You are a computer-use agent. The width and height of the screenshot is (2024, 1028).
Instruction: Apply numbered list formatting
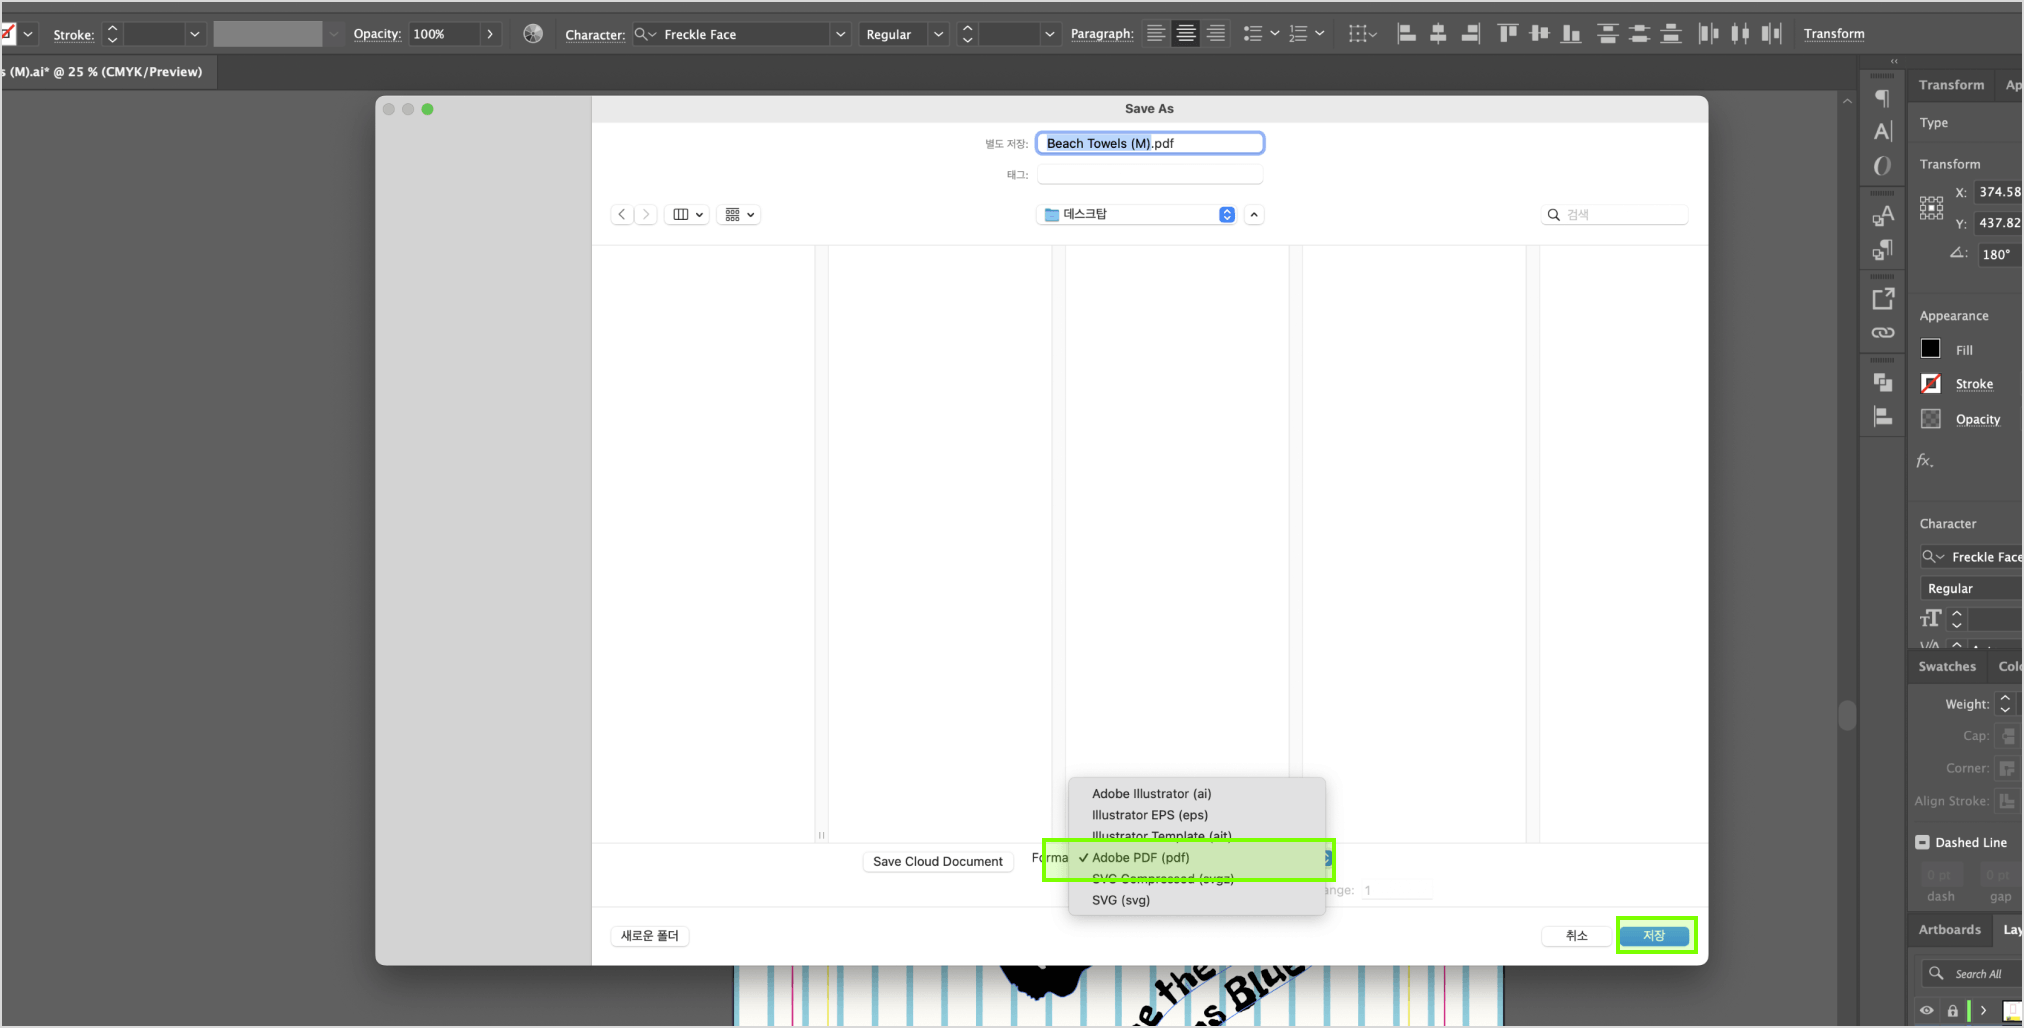click(1298, 34)
